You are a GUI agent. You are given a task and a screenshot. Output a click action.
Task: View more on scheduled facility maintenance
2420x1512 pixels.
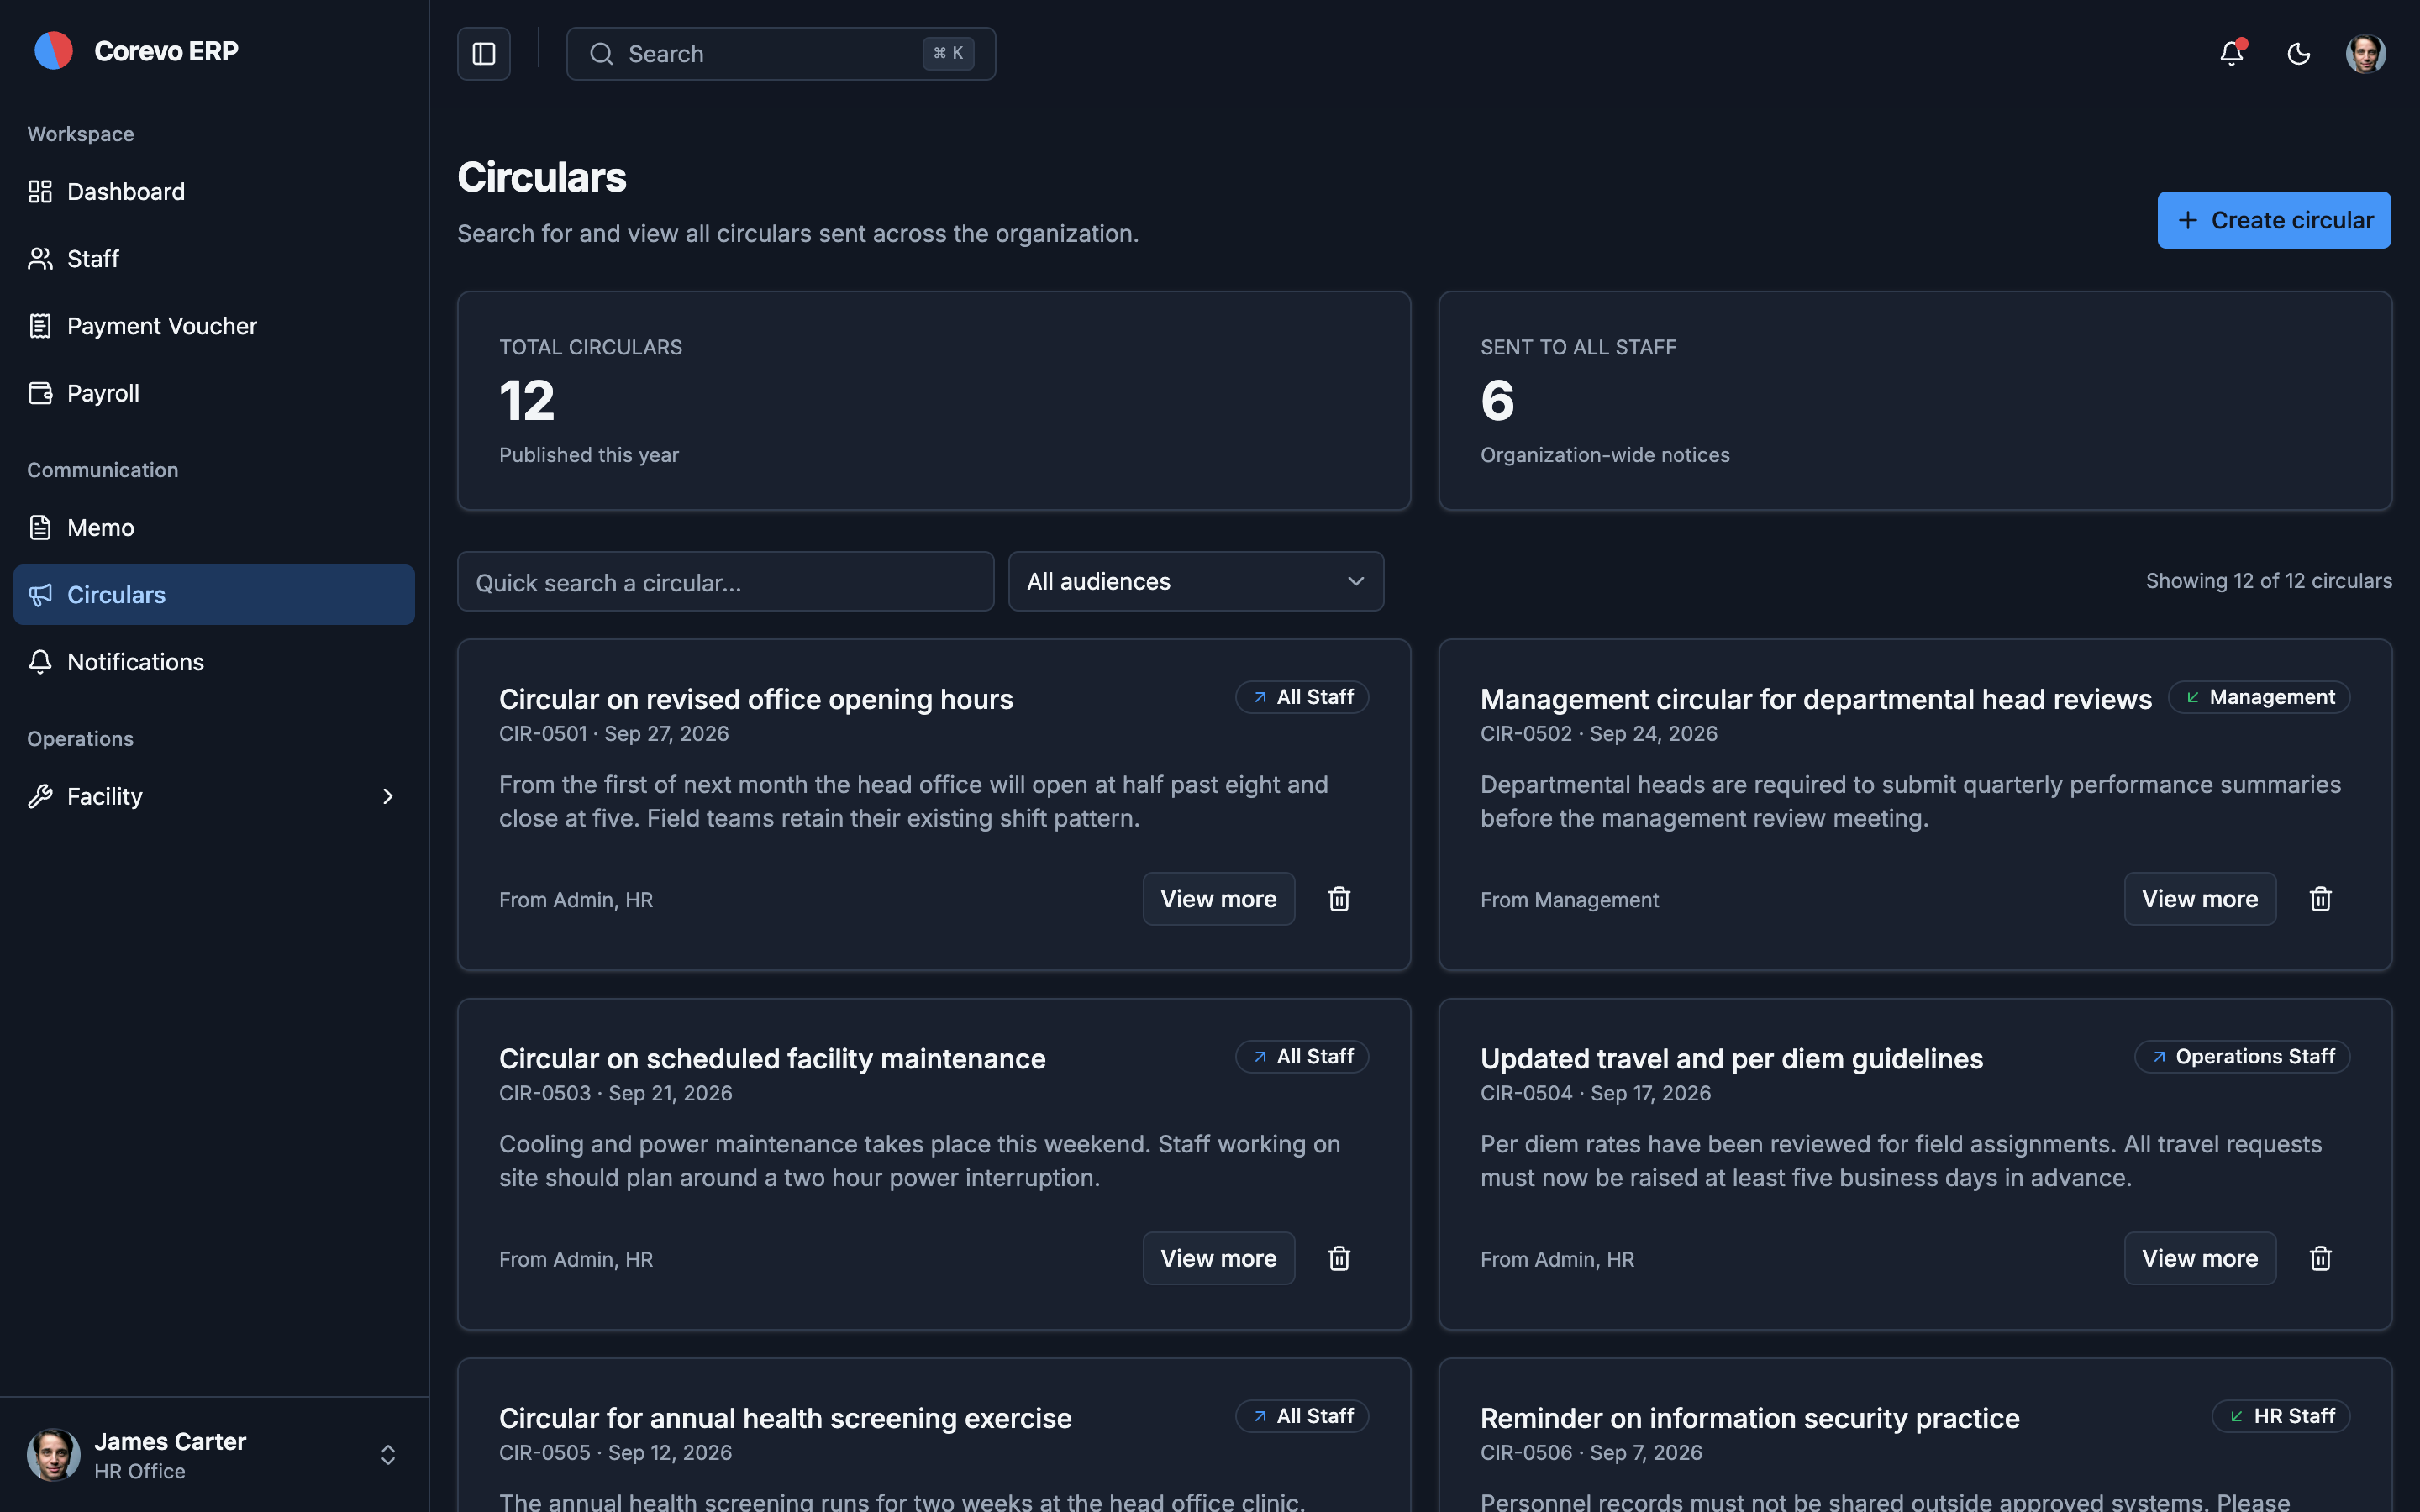point(1218,1258)
